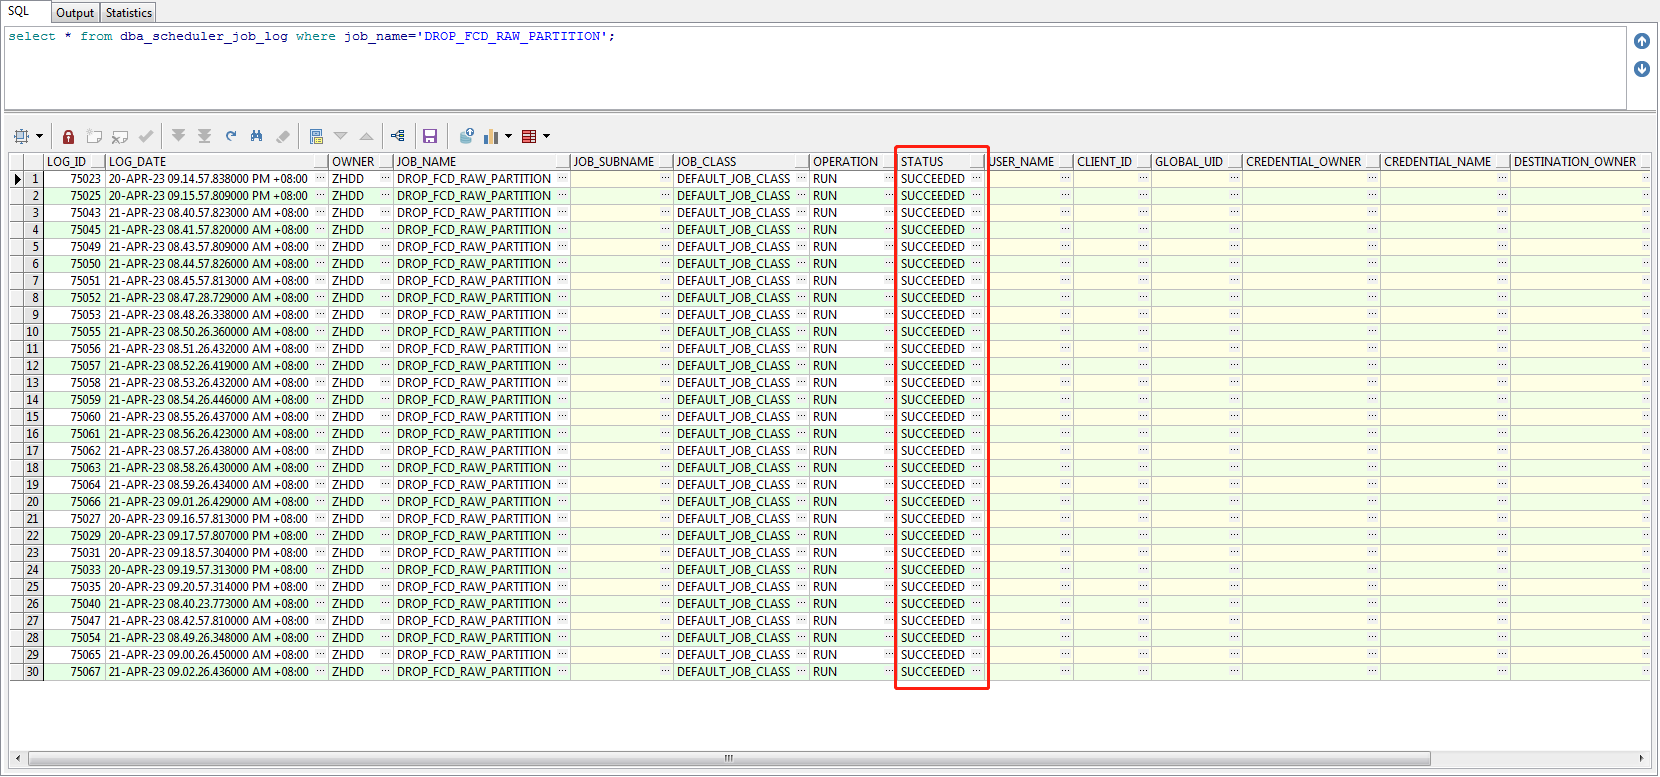Go to the previous record arrow
The height and width of the screenshot is (777, 1660).
(x=367, y=136)
